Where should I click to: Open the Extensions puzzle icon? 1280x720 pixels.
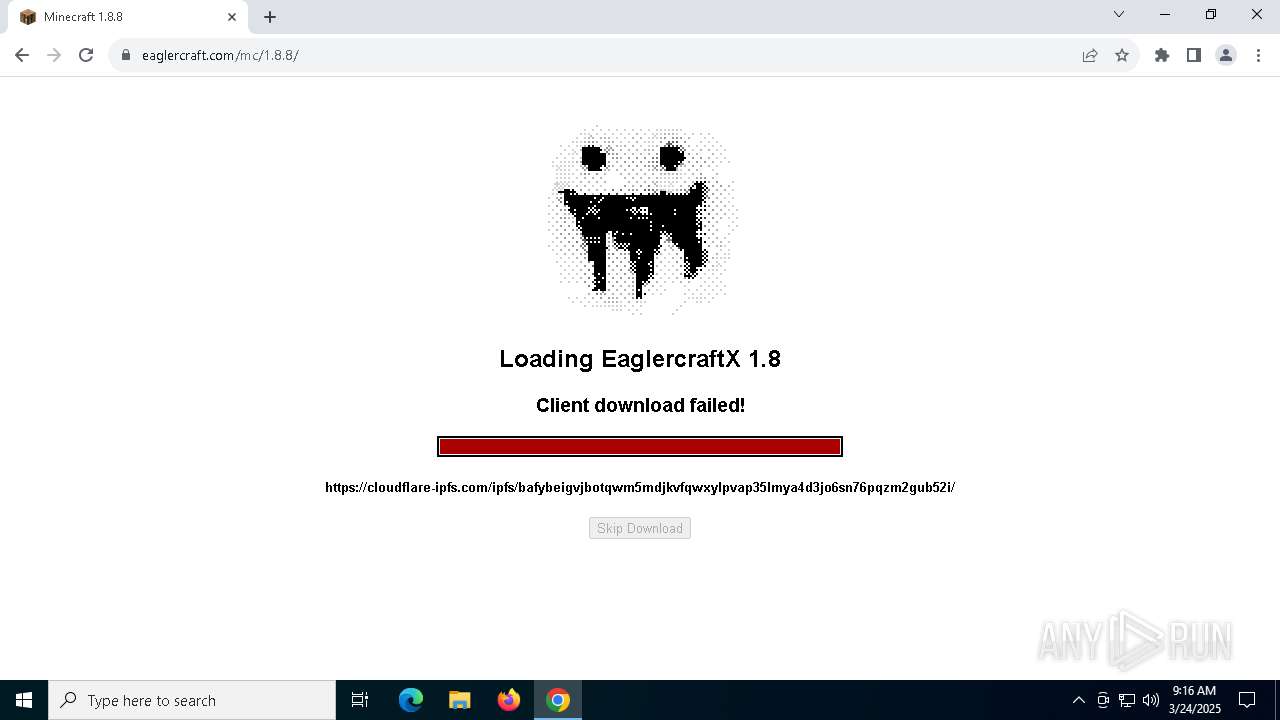[x=1162, y=55]
